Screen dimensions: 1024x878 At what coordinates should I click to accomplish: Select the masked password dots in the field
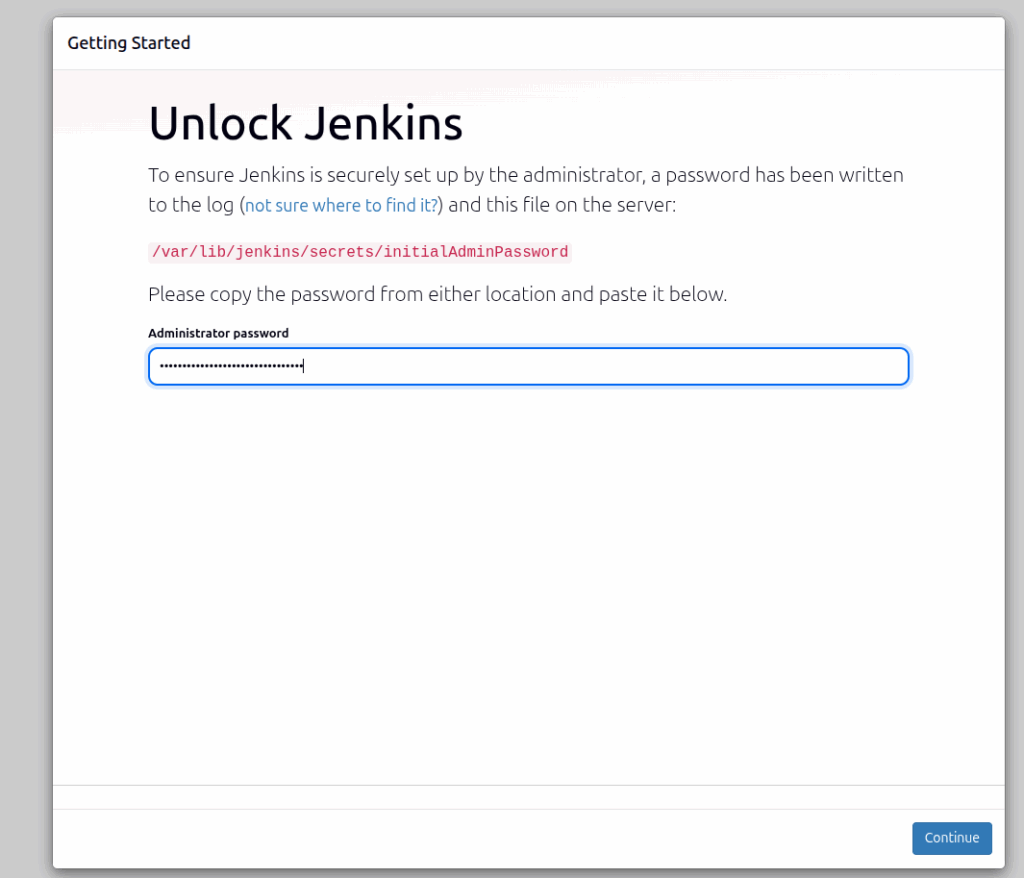click(228, 366)
